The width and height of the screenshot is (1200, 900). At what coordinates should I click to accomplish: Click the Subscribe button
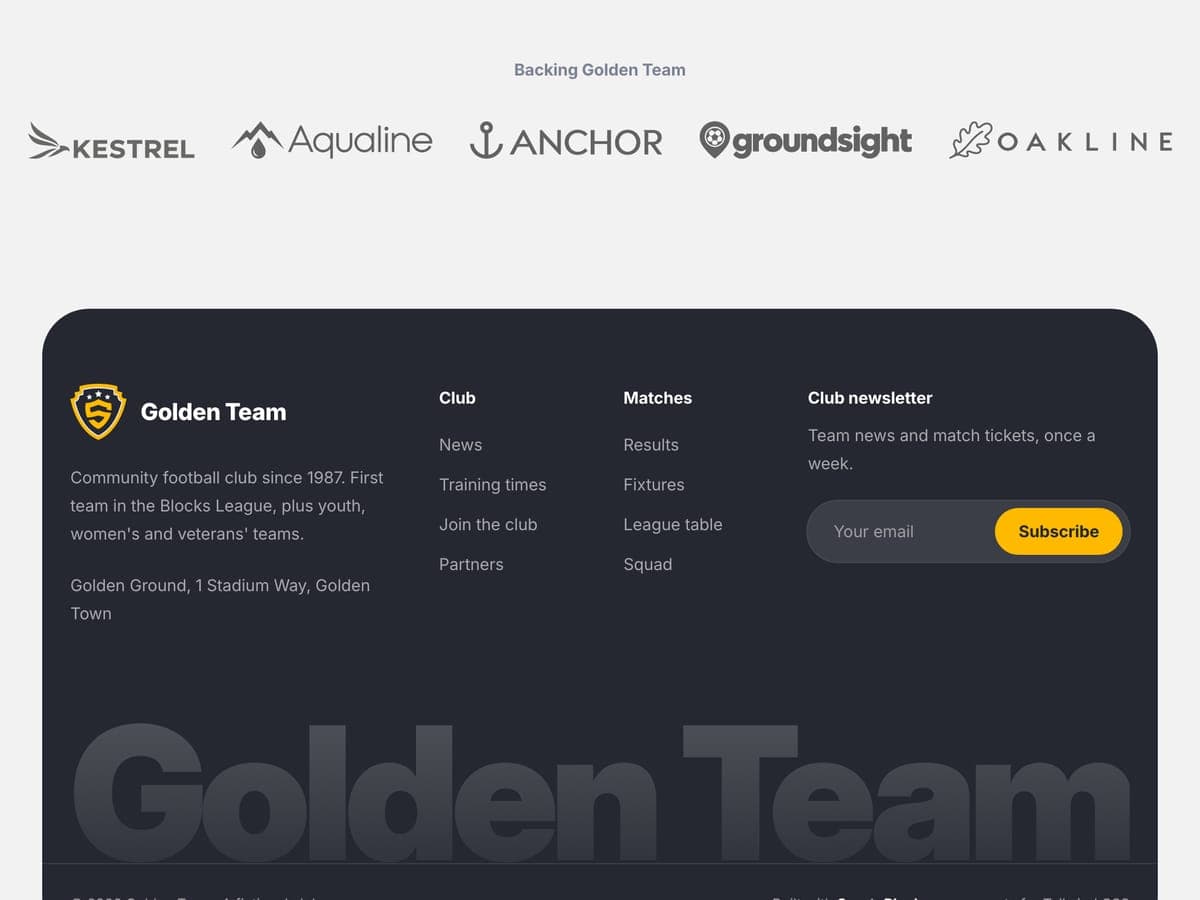coord(1058,531)
